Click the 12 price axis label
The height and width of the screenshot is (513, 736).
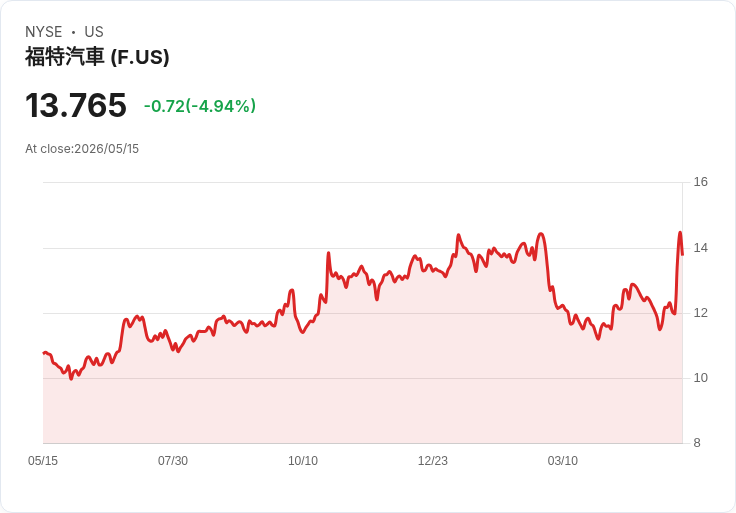coord(700,313)
